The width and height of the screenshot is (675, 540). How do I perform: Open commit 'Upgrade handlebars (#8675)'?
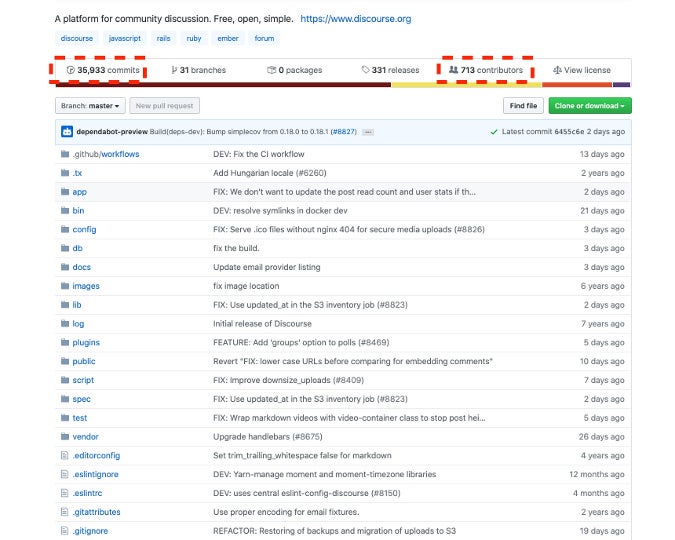pos(268,437)
